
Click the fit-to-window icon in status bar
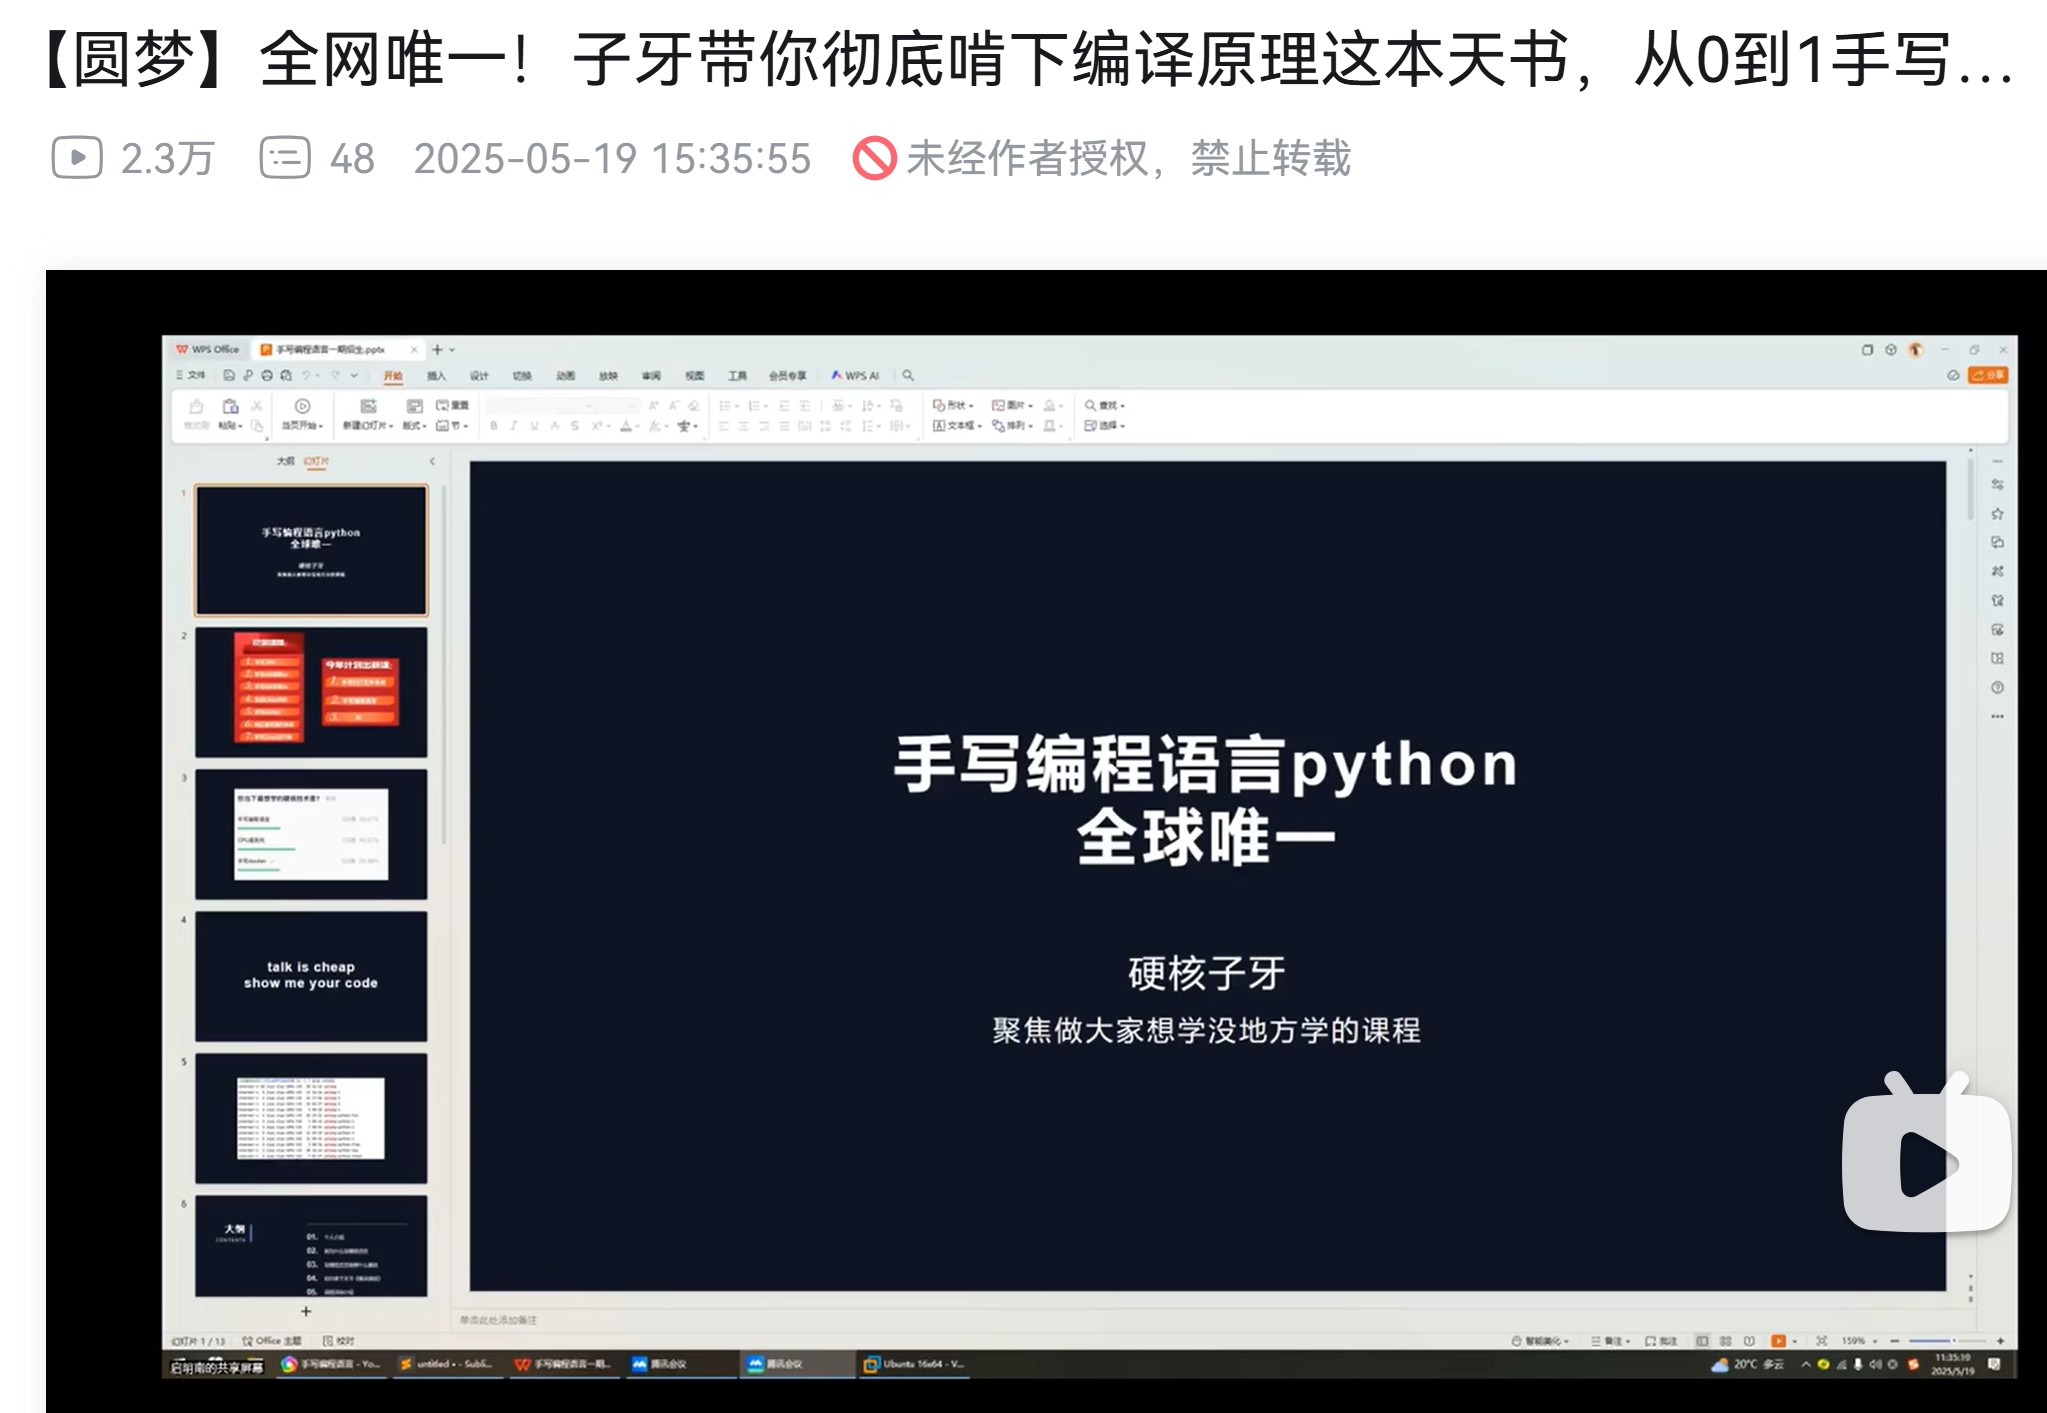tap(1821, 1341)
